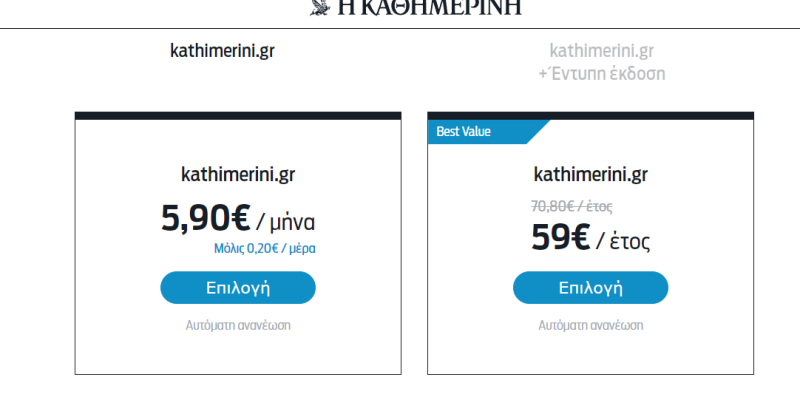
Task: Click the euro sign in the 5,90€ price
Action: click(x=237, y=217)
